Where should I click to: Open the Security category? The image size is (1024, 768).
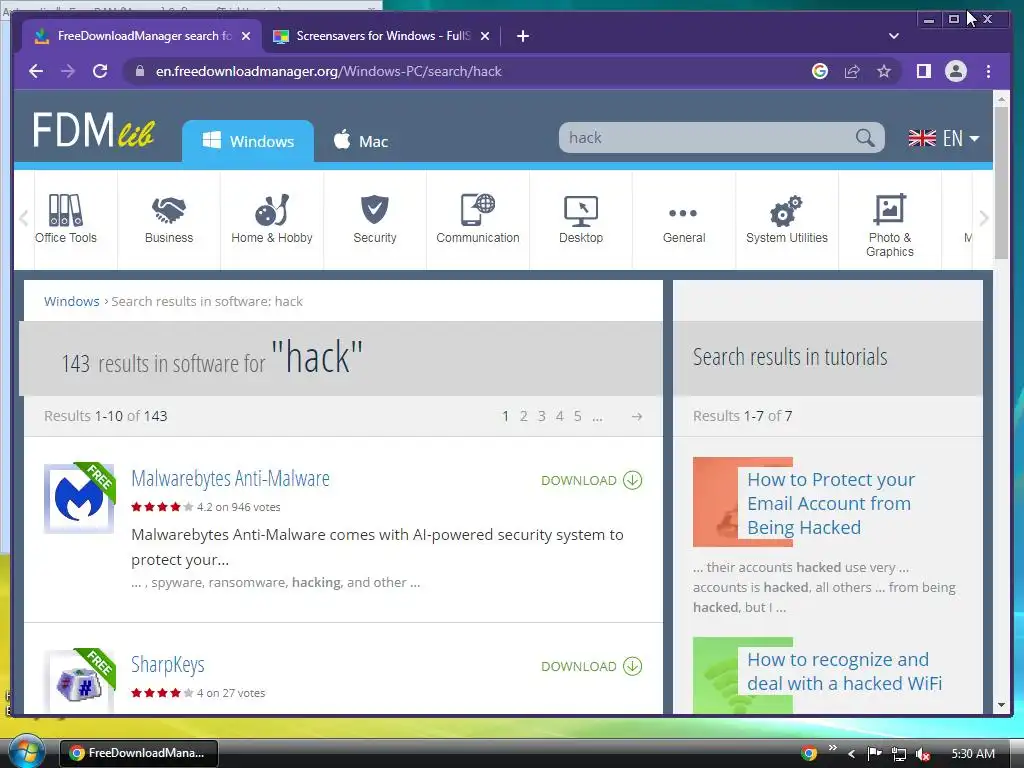(375, 219)
